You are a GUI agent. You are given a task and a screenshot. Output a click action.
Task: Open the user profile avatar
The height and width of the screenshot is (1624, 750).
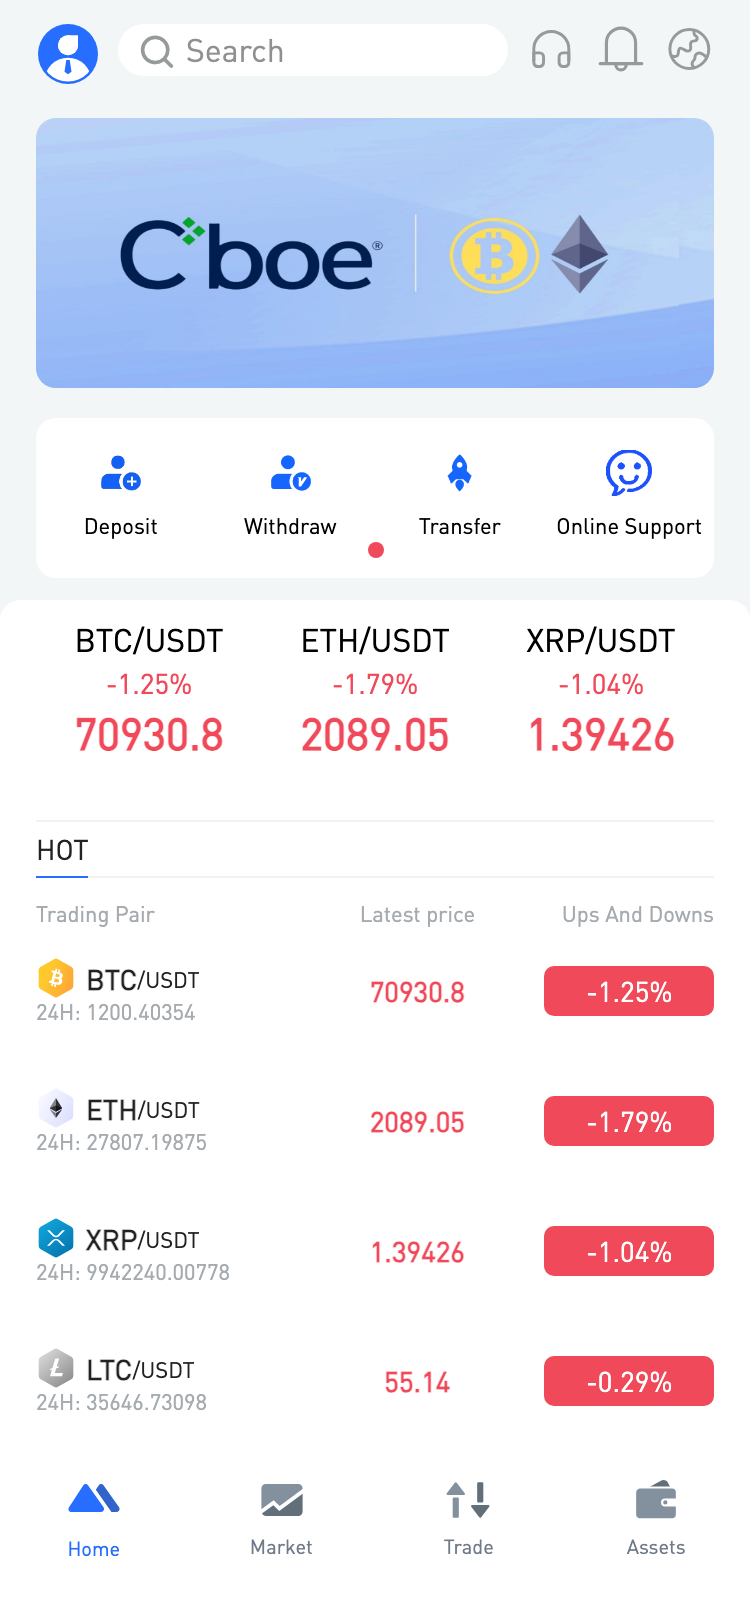click(68, 53)
